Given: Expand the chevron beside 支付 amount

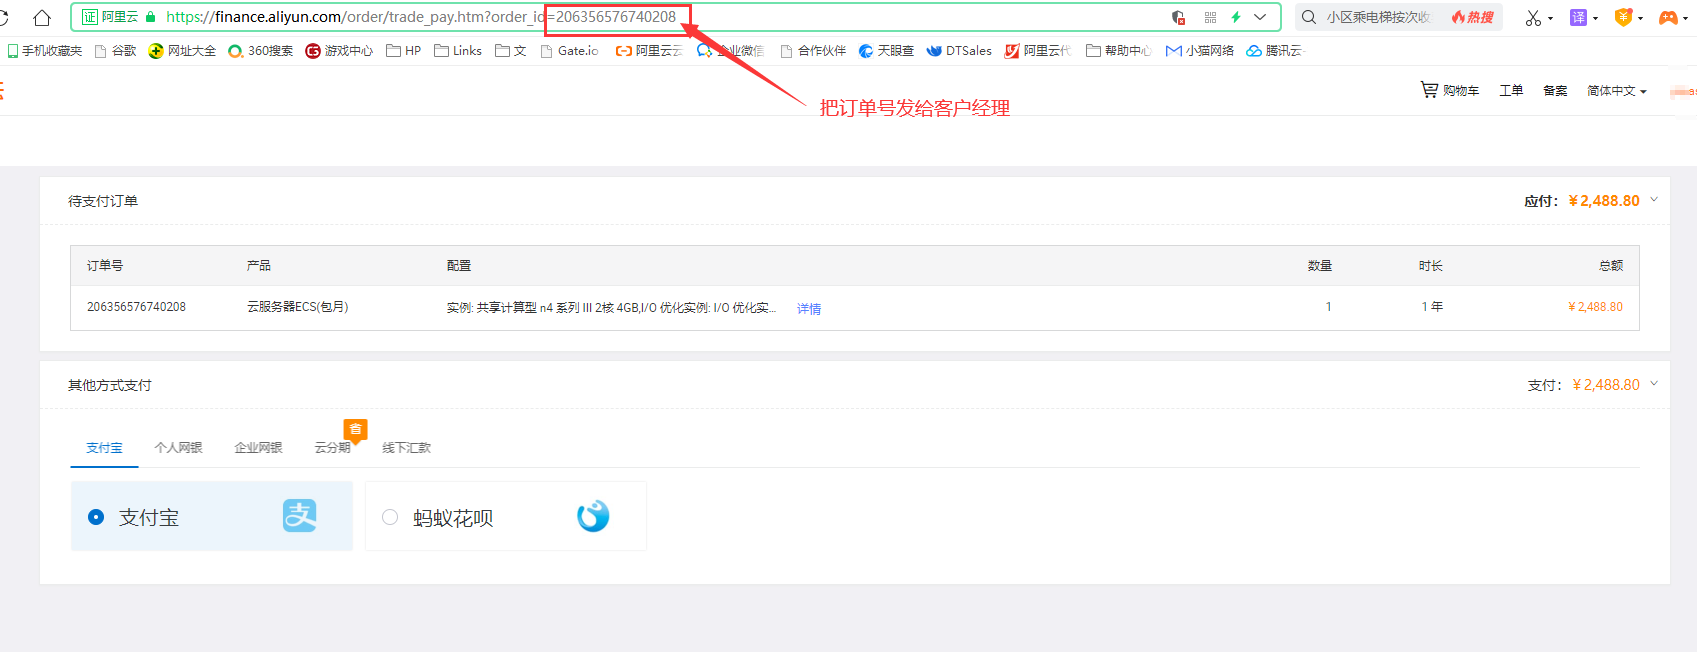Looking at the screenshot, I should click(x=1654, y=384).
